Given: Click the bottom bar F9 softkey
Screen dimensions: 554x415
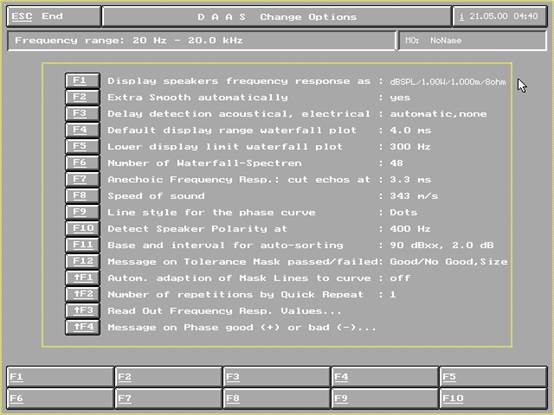Looking at the screenshot, I should [385, 398].
